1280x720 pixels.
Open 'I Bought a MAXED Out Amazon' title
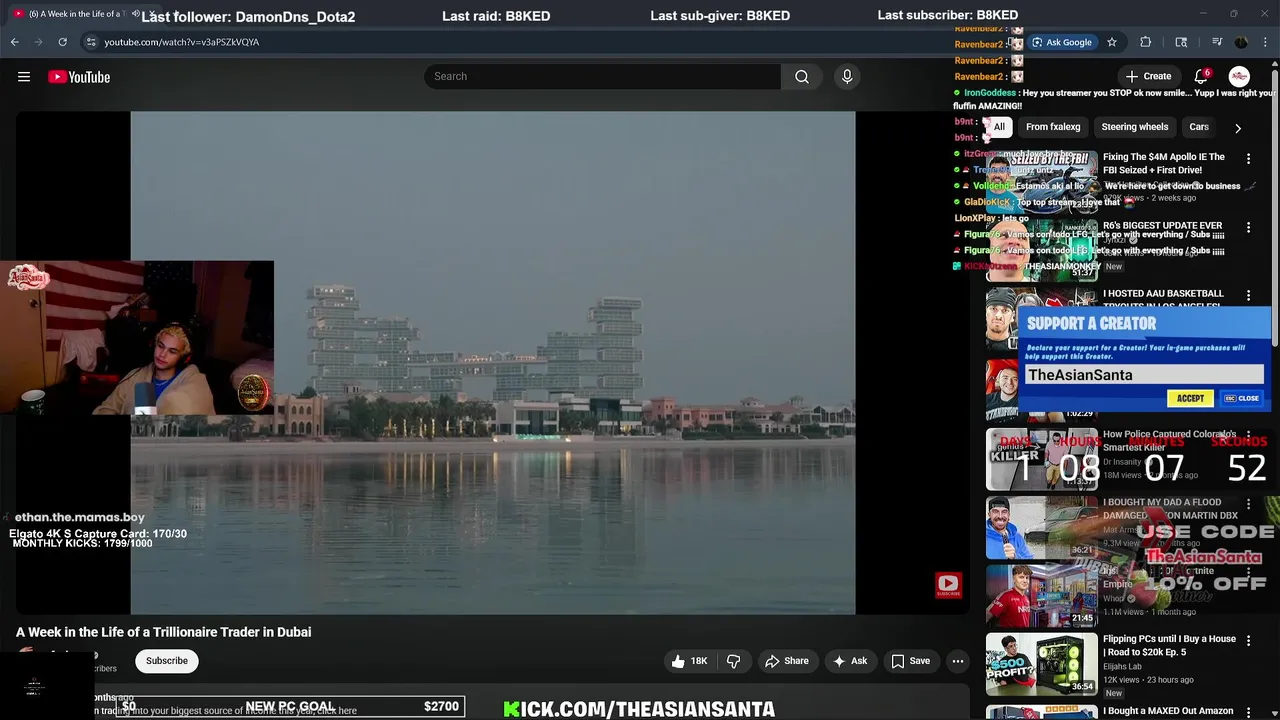tap(1168, 711)
